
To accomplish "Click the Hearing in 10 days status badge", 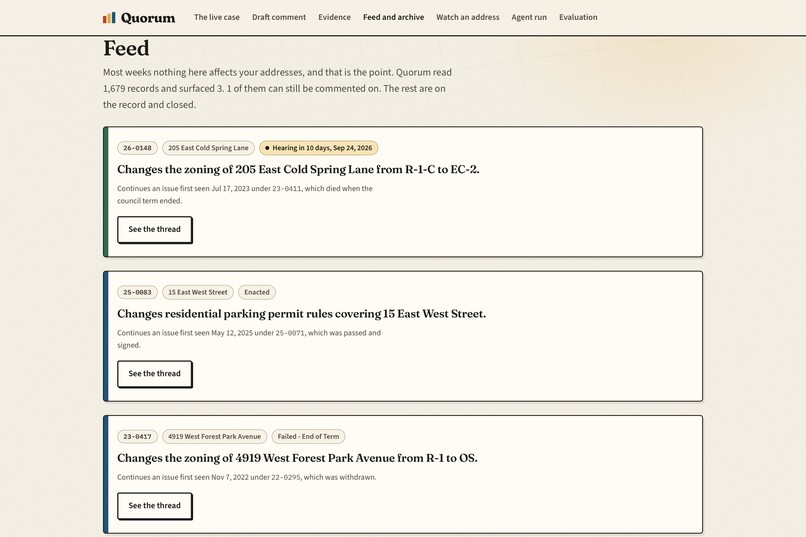I will coord(319,148).
